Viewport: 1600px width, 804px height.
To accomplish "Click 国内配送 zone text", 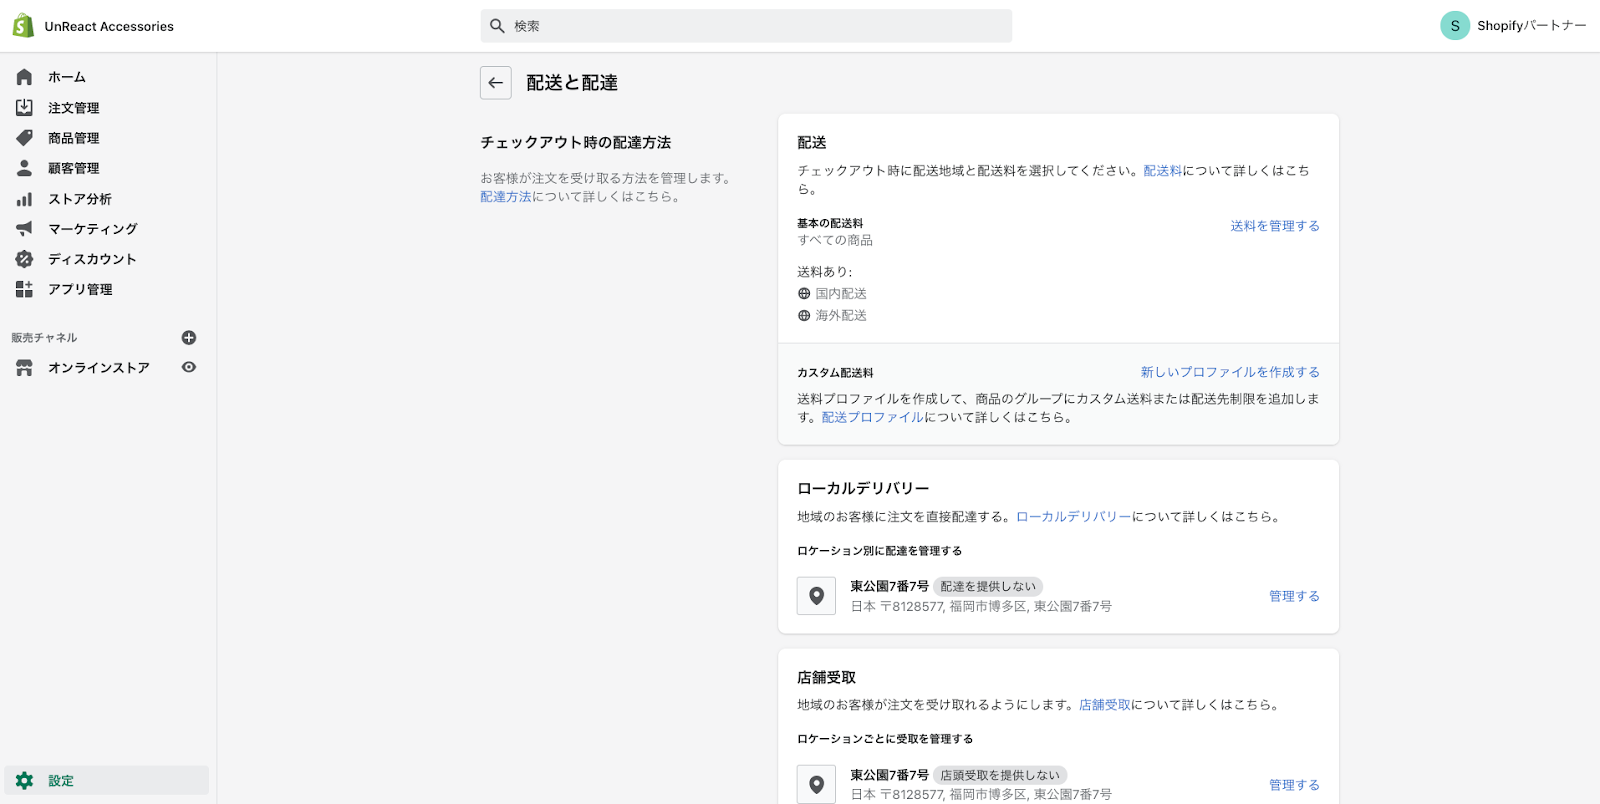I will [841, 294].
